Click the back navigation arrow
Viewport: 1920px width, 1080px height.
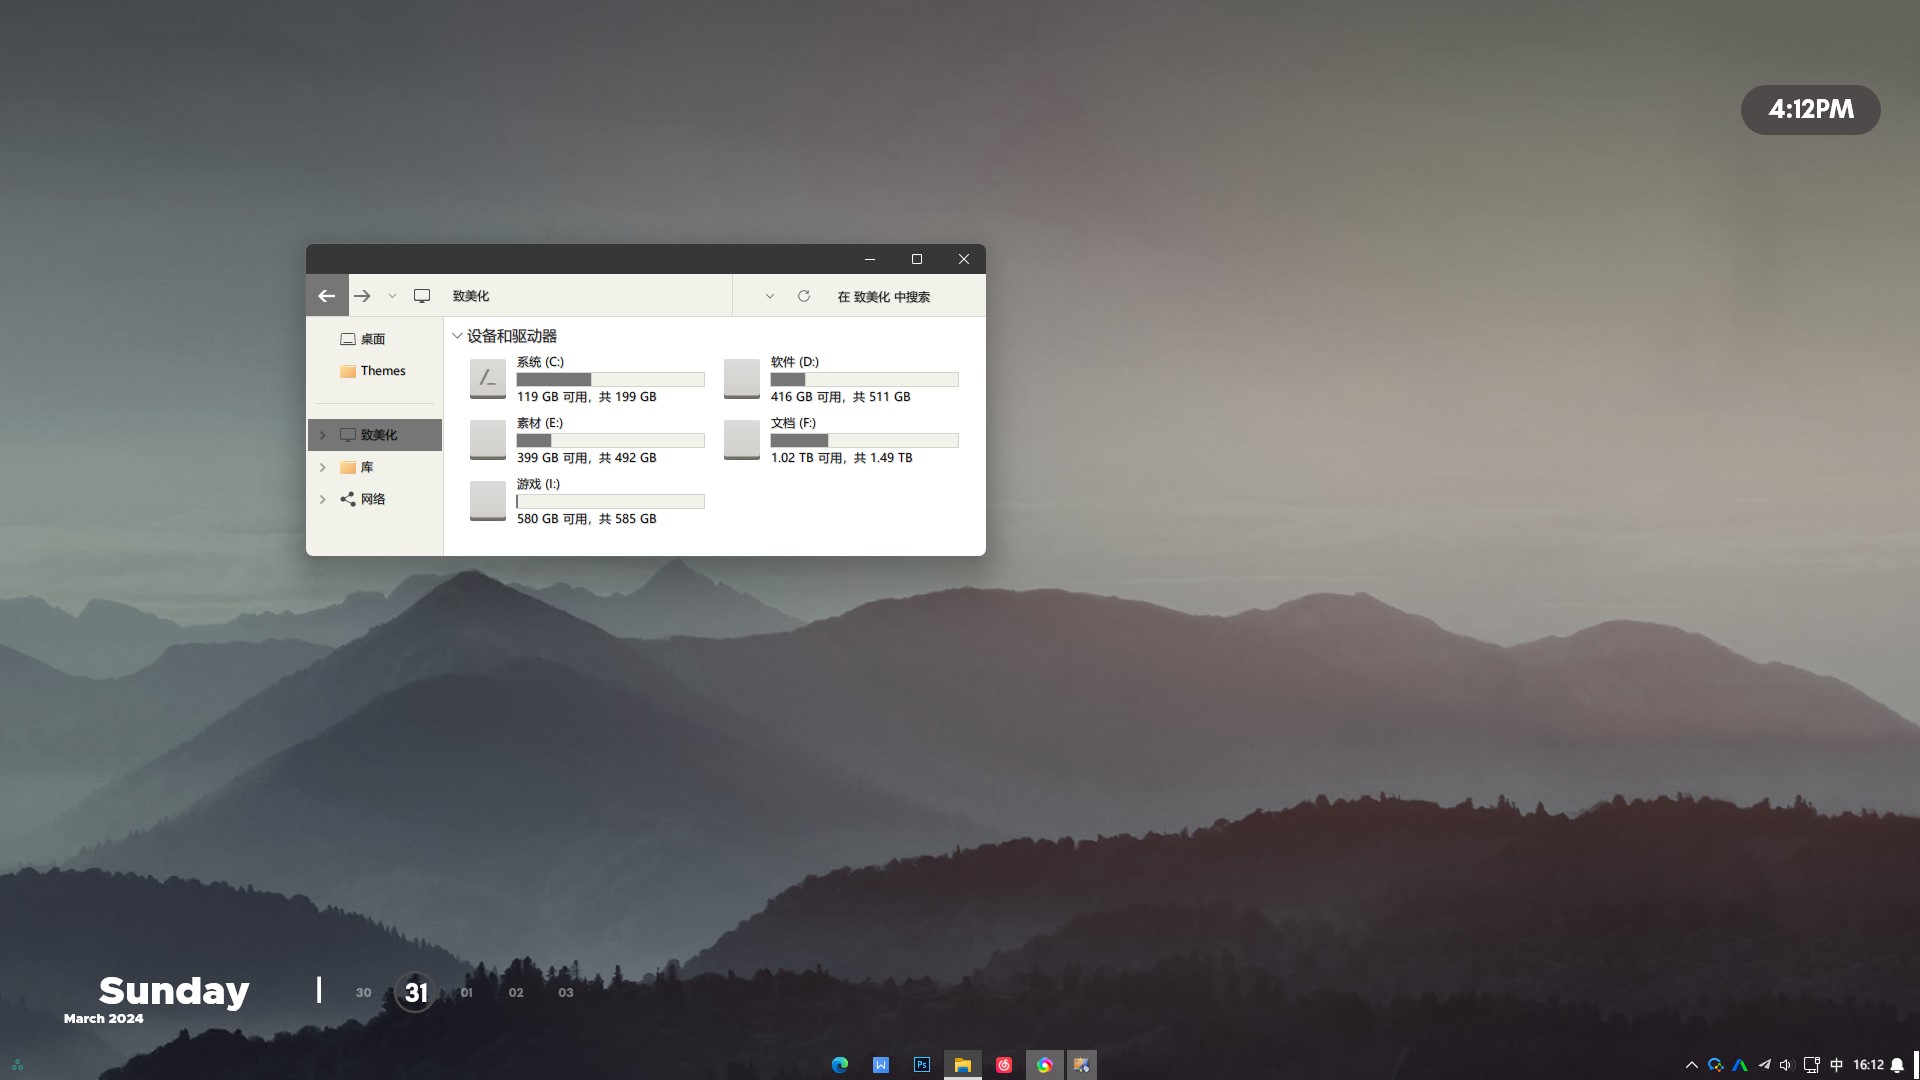tap(327, 296)
